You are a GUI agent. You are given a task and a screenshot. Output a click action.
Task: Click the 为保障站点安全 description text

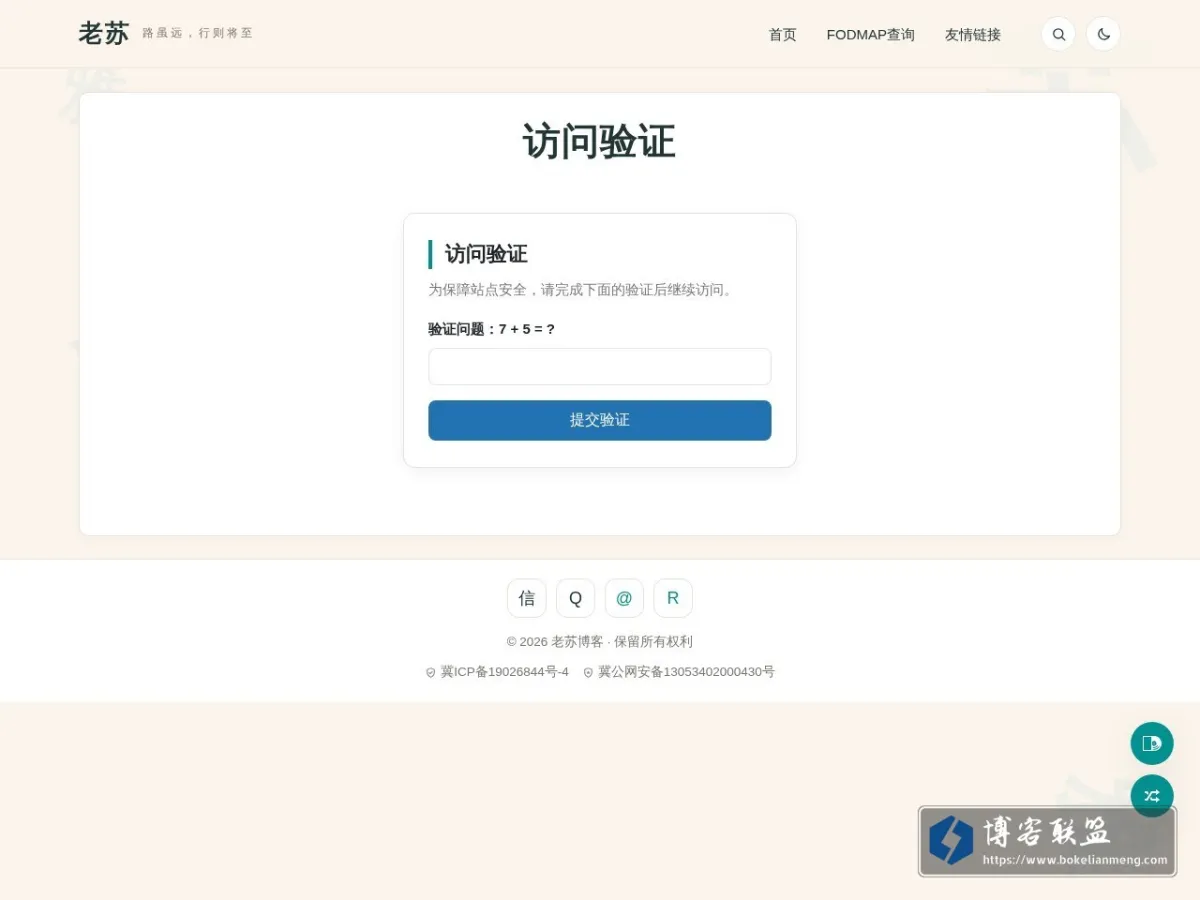(x=582, y=290)
